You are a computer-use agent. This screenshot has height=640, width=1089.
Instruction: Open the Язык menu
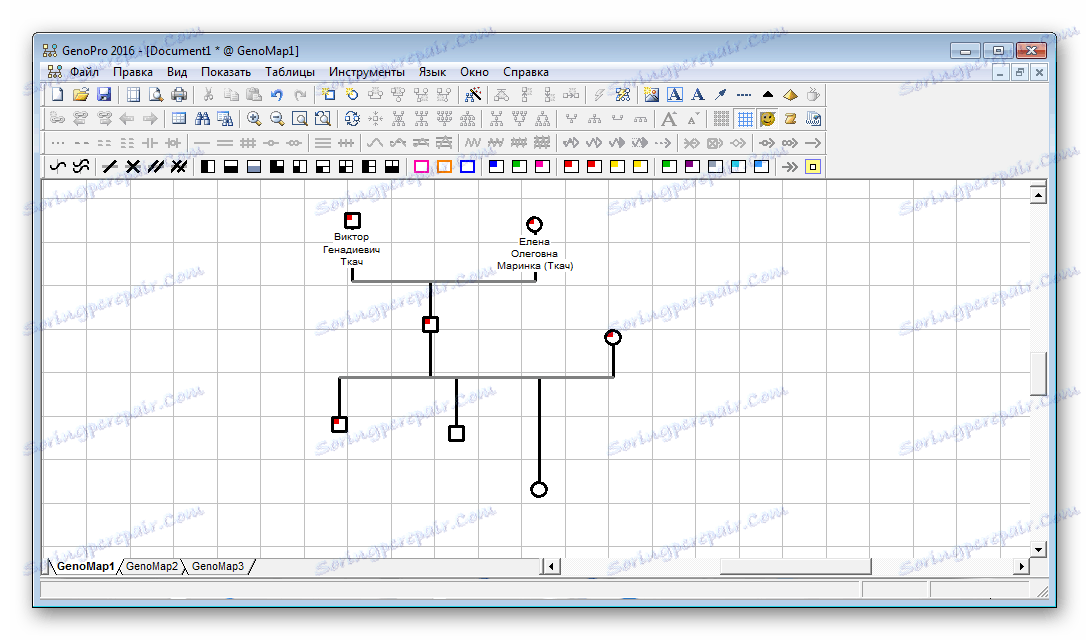coord(432,72)
